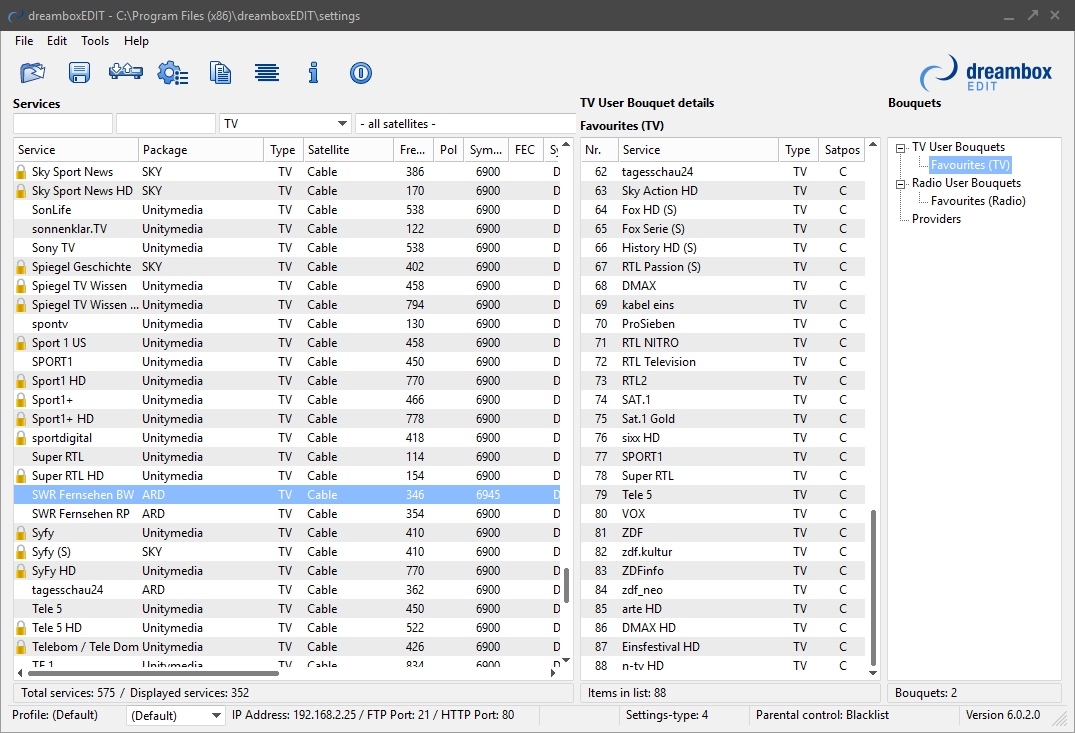This screenshot has width=1075, height=733.
Task: Click the open settings folder icon
Action: pos(33,72)
